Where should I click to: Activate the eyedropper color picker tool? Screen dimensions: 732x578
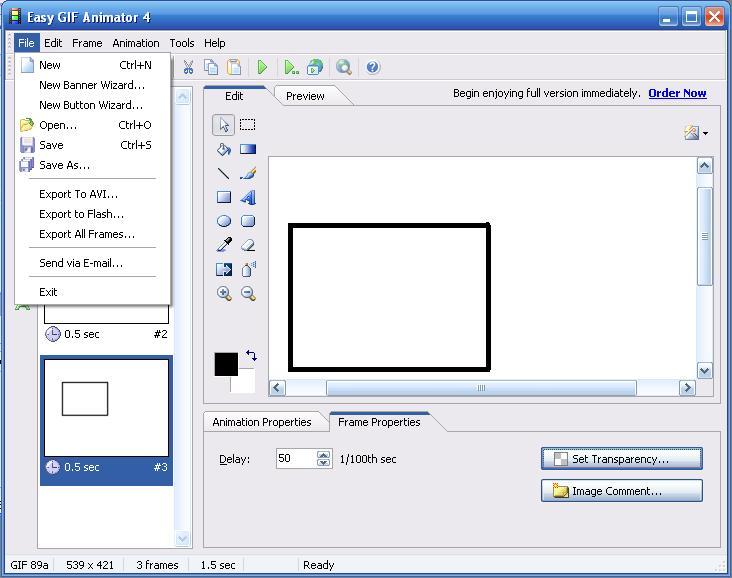coord(224,245)
